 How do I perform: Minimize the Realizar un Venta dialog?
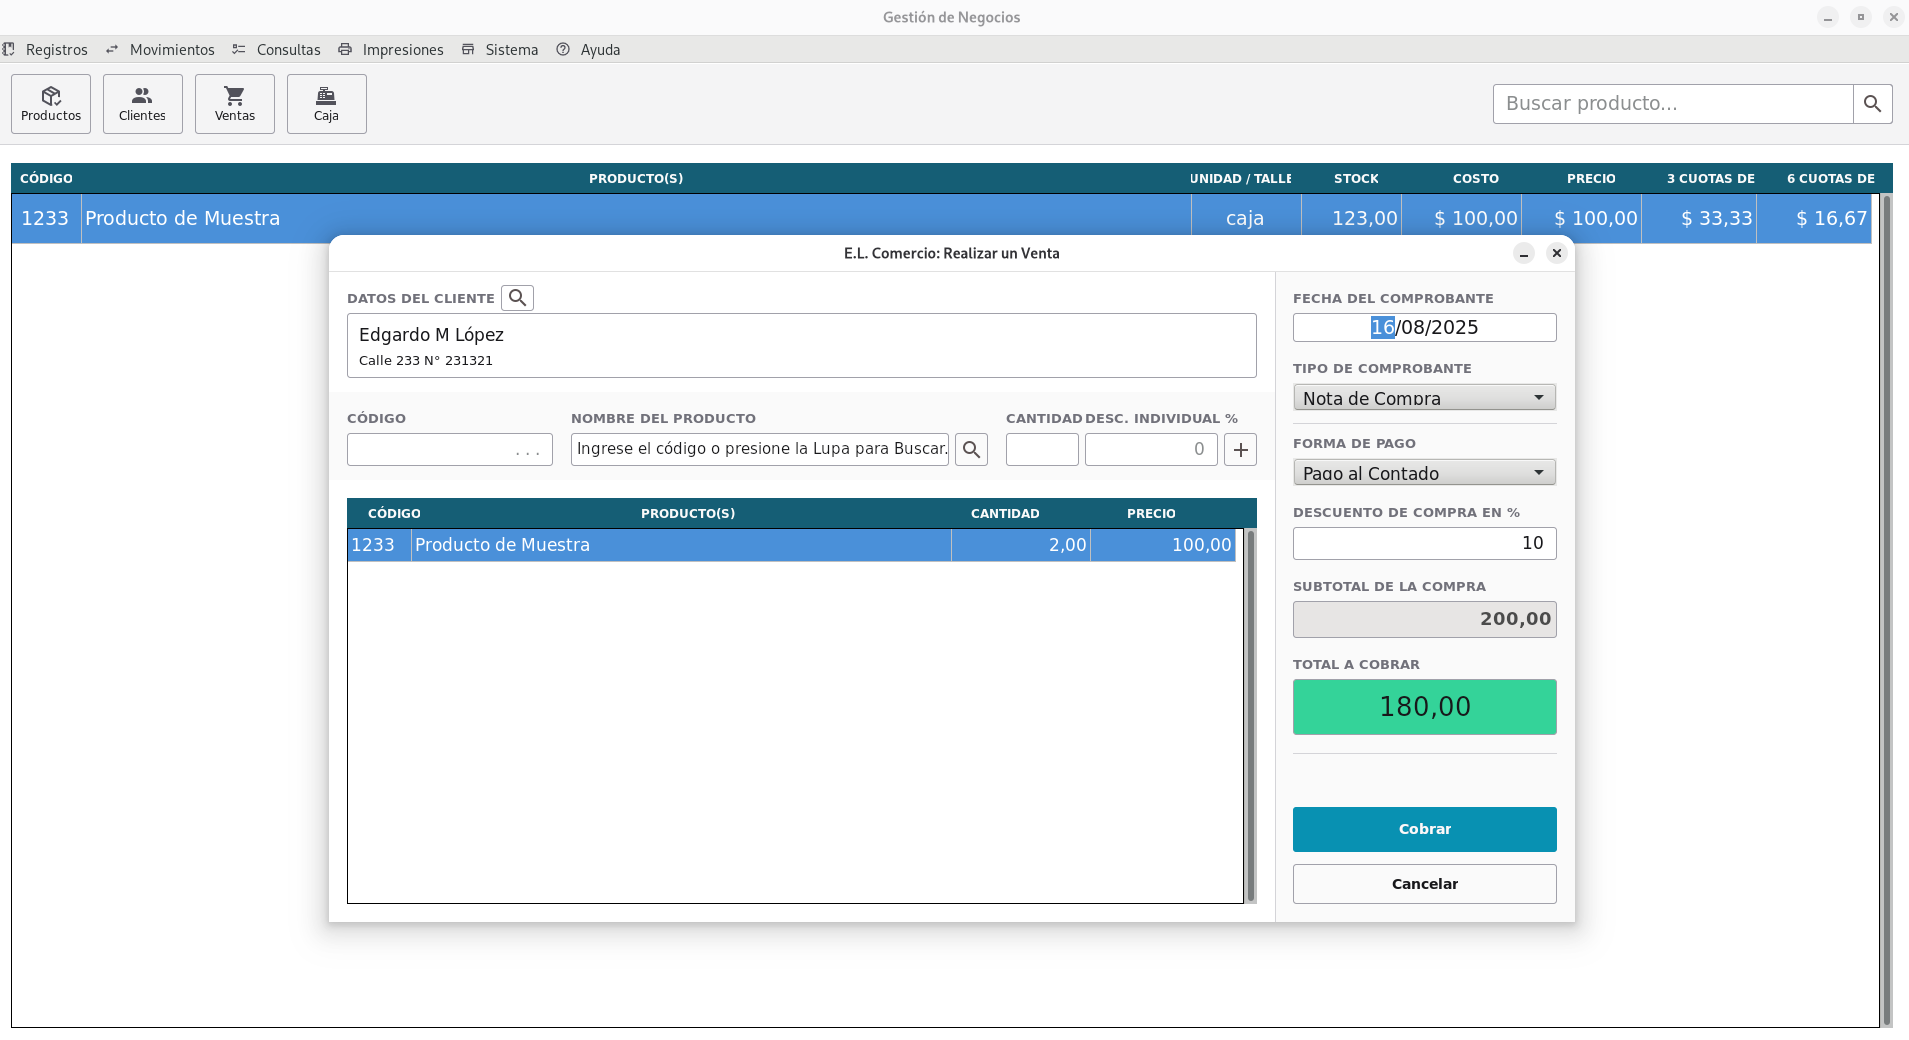click(x=1523, y=254)
